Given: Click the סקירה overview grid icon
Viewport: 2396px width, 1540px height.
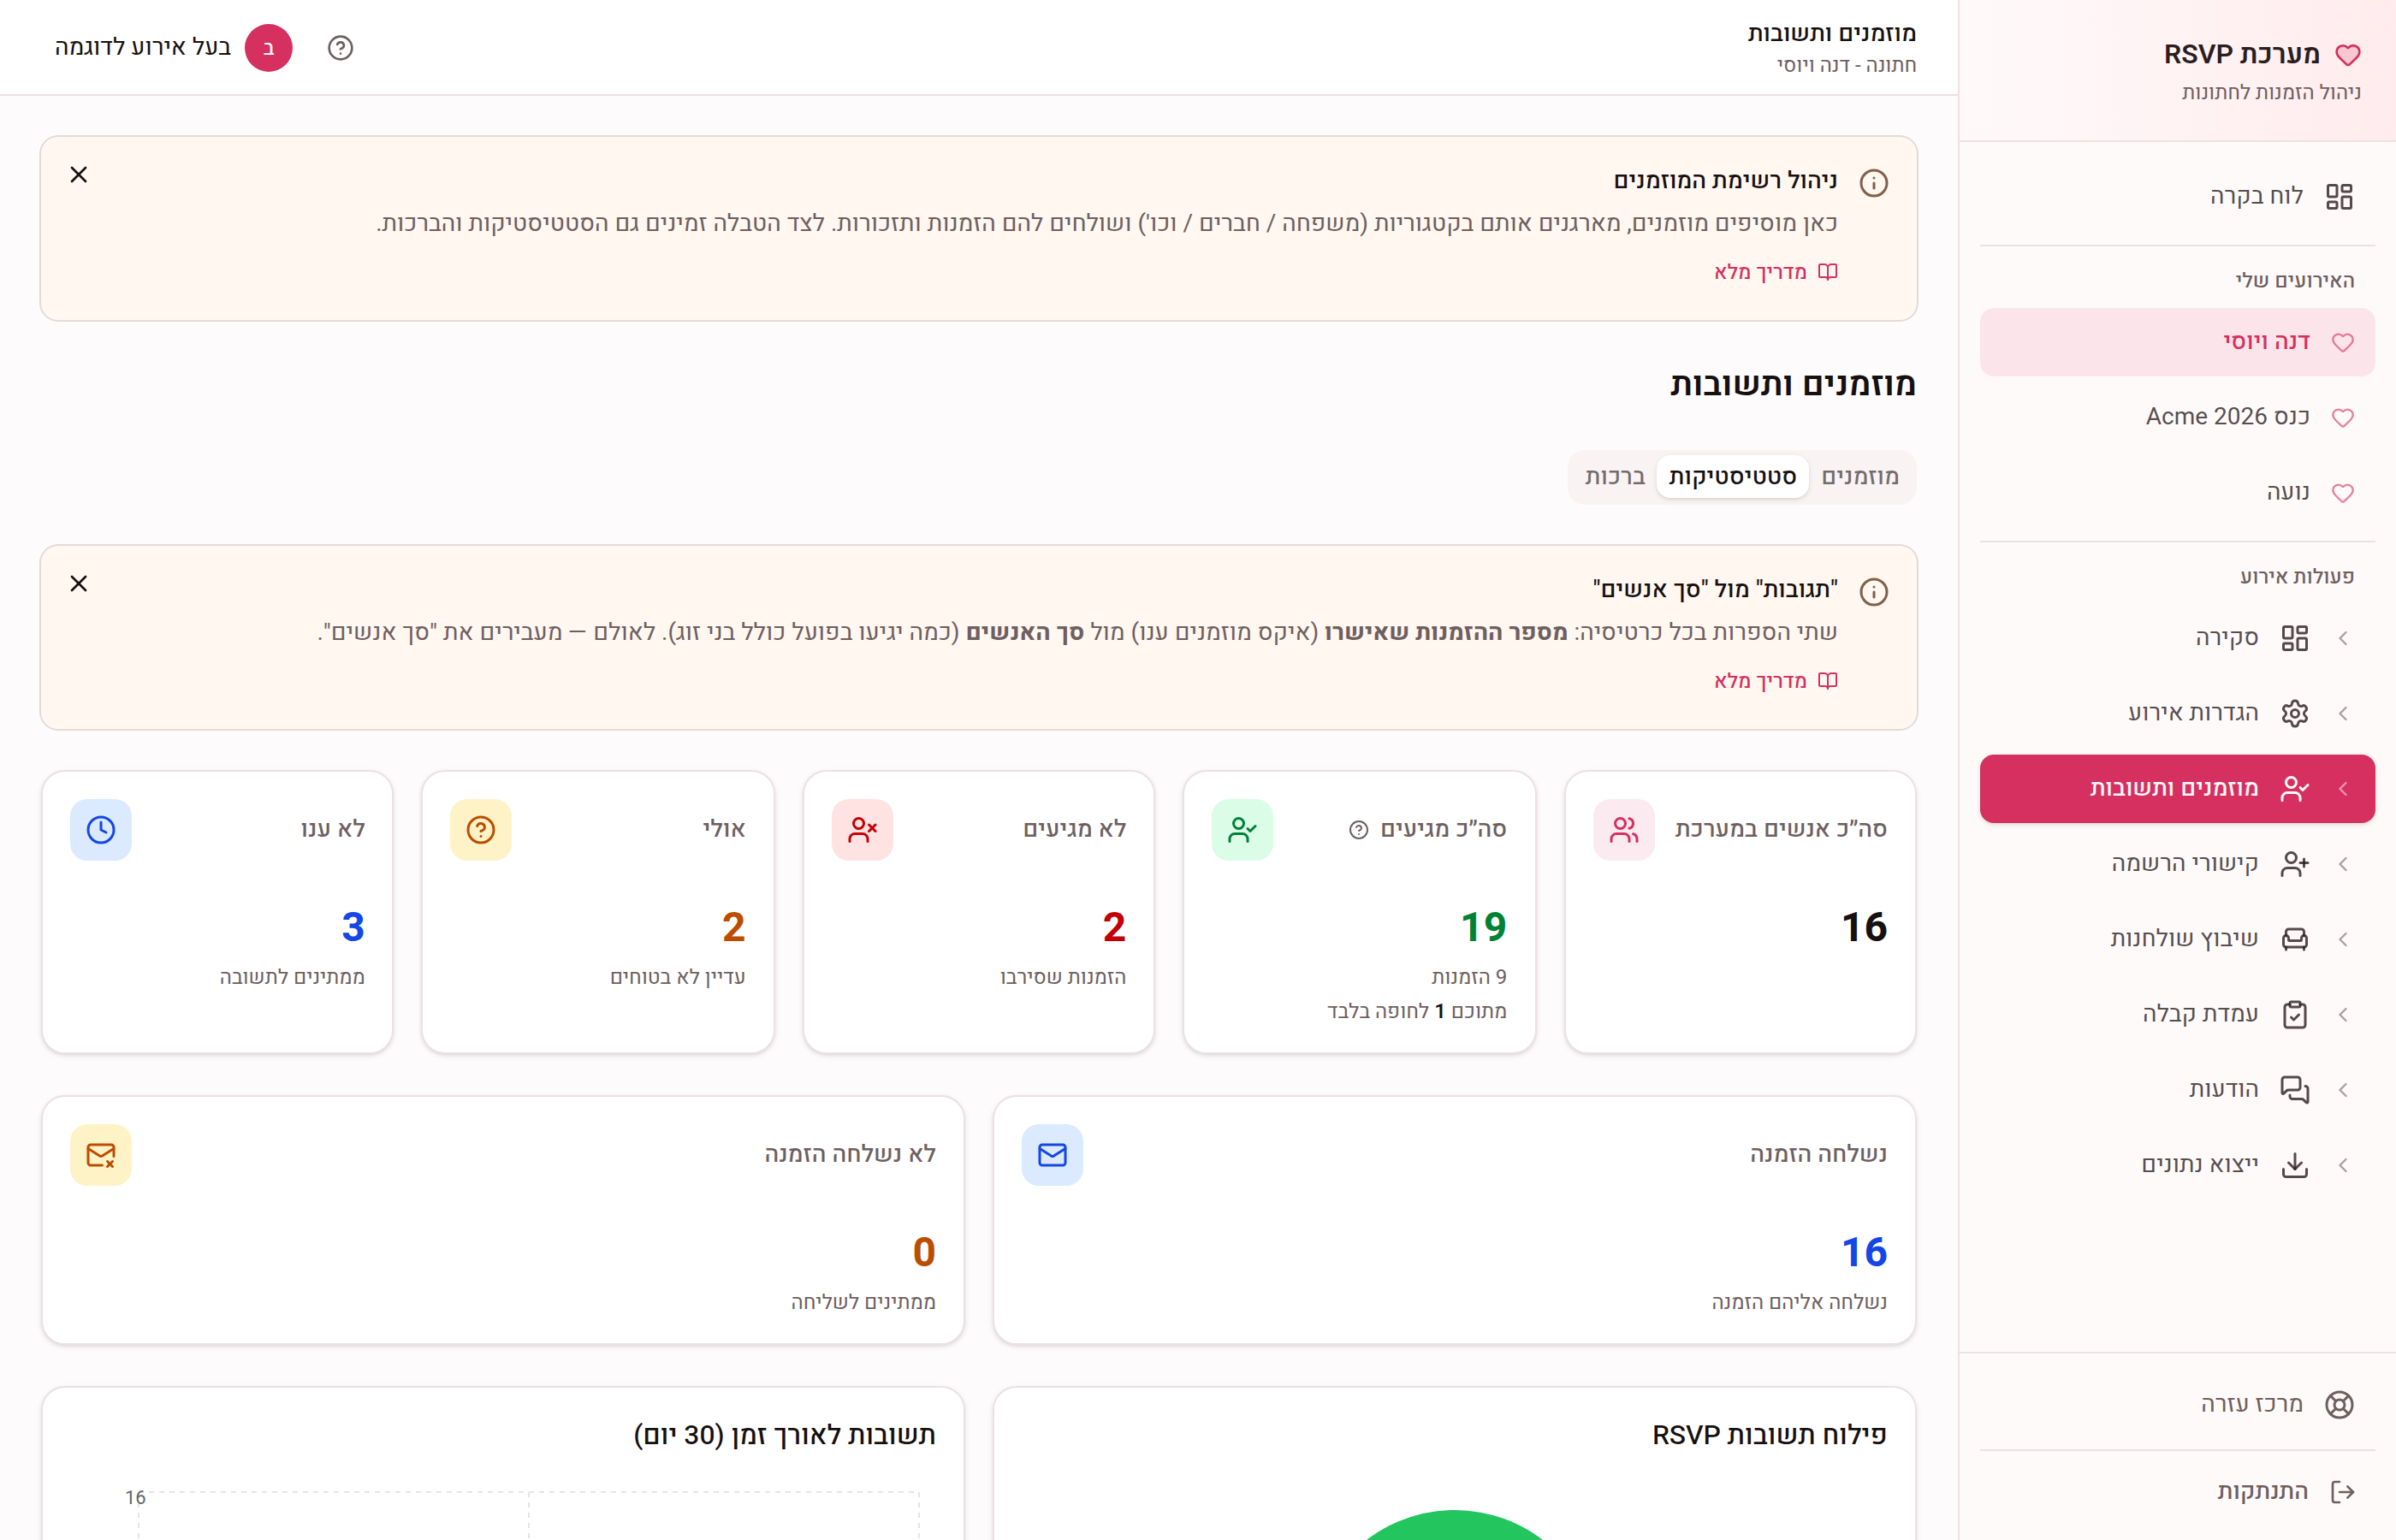Looking at the screenshot, I should (2294, 638).
